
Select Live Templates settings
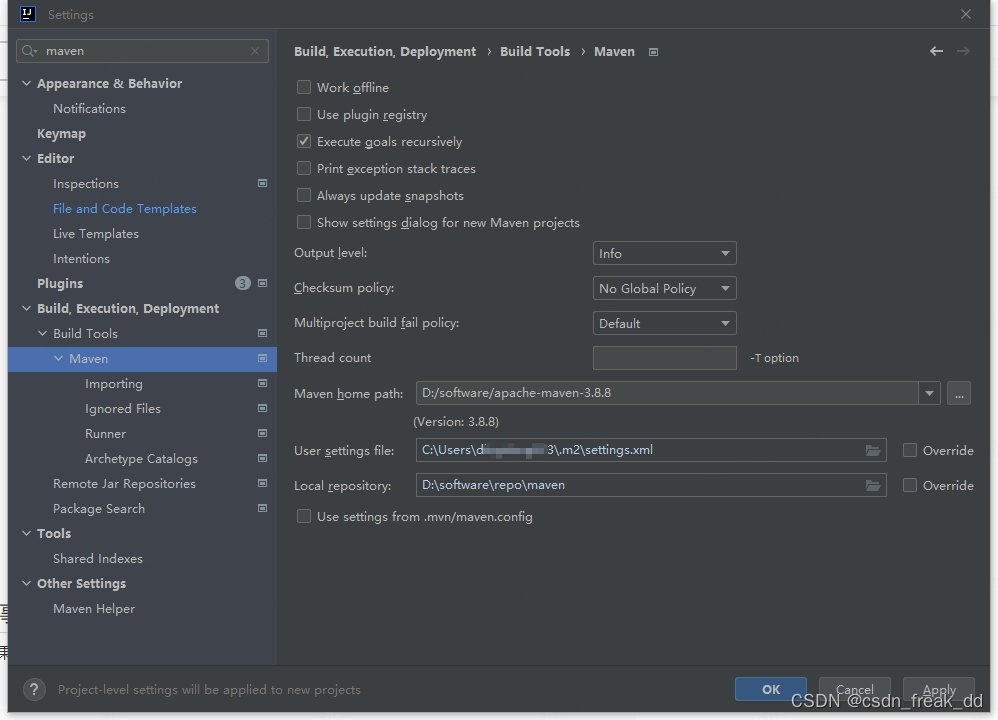click(x=95, y=234)
